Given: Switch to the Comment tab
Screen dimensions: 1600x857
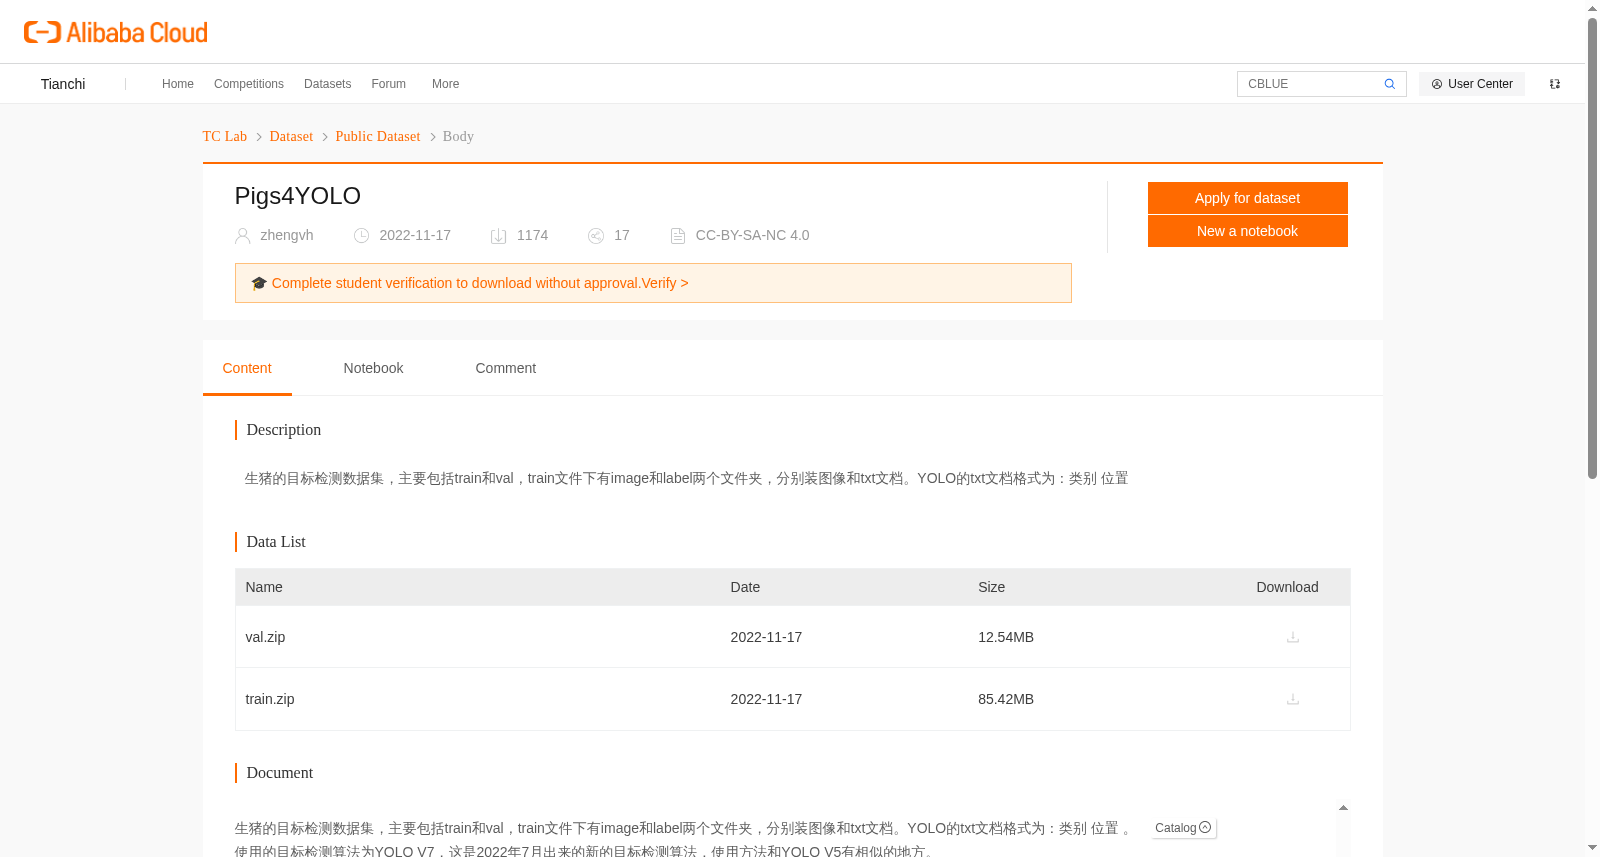Looking at the screenshot, I should [x=506, y=368].
